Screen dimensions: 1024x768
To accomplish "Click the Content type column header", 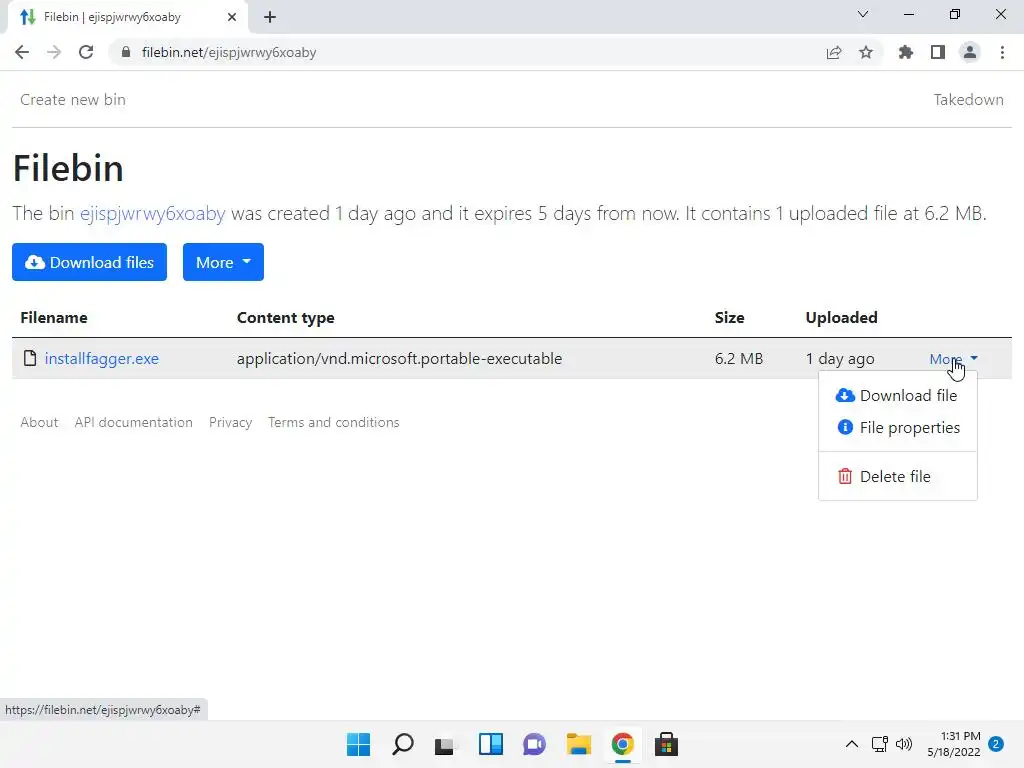I will [x=286, y=318].
